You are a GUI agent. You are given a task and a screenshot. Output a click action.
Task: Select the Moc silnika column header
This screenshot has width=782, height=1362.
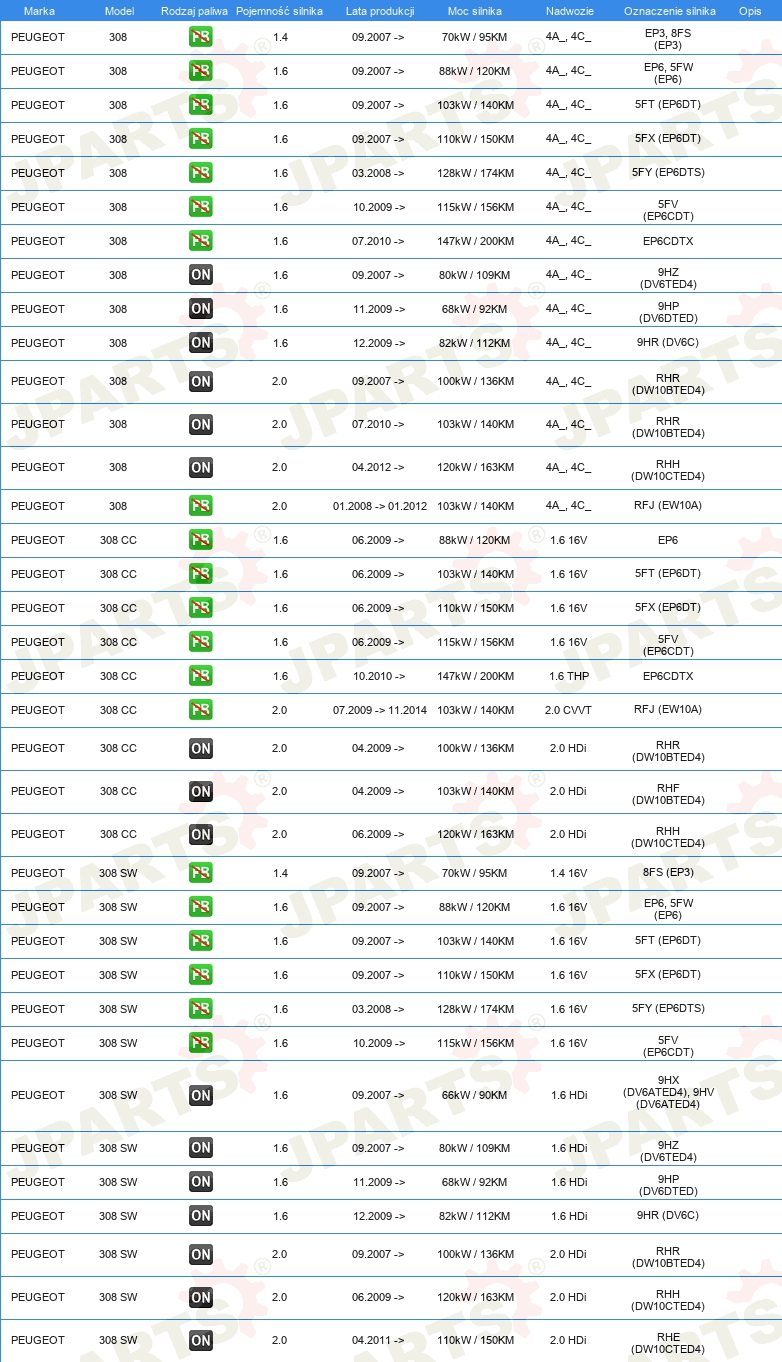pyautogui.click(x=475, y=11)
